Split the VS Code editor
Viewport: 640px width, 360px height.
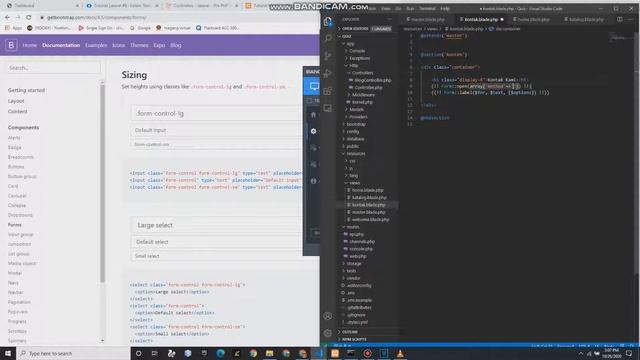[x=620, y=19]
